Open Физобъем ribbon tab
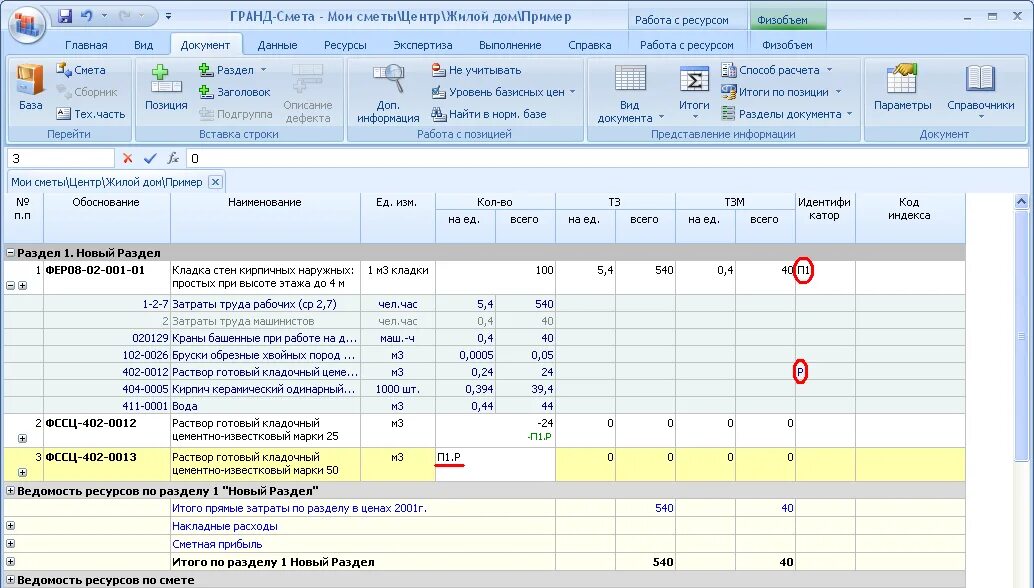 (787, 45)
